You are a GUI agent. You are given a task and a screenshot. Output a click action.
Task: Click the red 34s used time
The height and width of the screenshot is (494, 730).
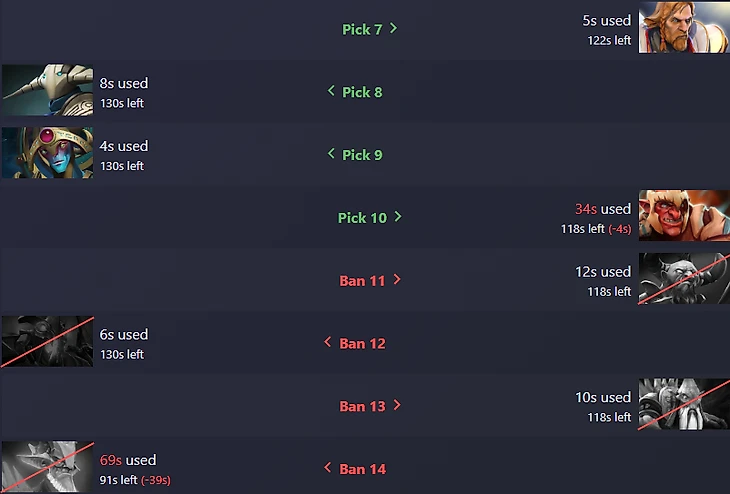586,209
